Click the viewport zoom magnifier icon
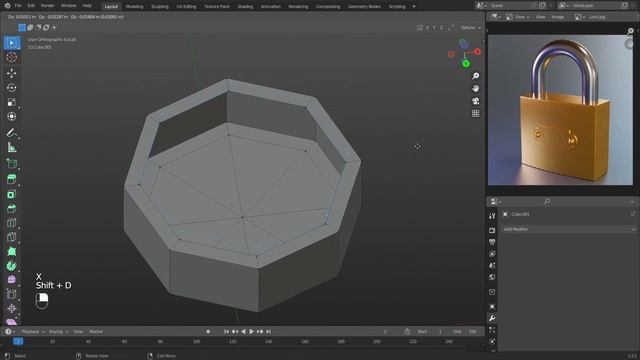640x360 pixels. pyautogui.click(x=476, y=76)
